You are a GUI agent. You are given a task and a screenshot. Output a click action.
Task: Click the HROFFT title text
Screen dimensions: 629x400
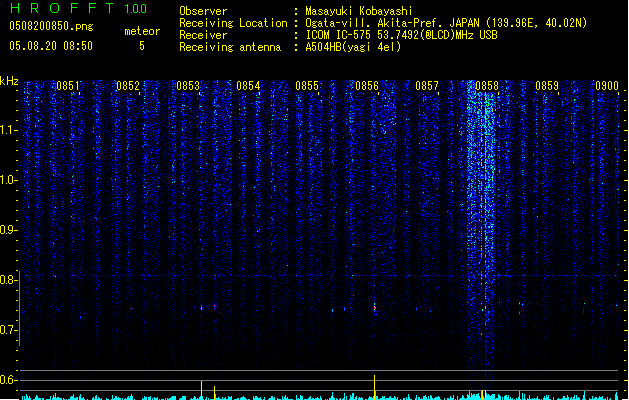click(62, 8)
